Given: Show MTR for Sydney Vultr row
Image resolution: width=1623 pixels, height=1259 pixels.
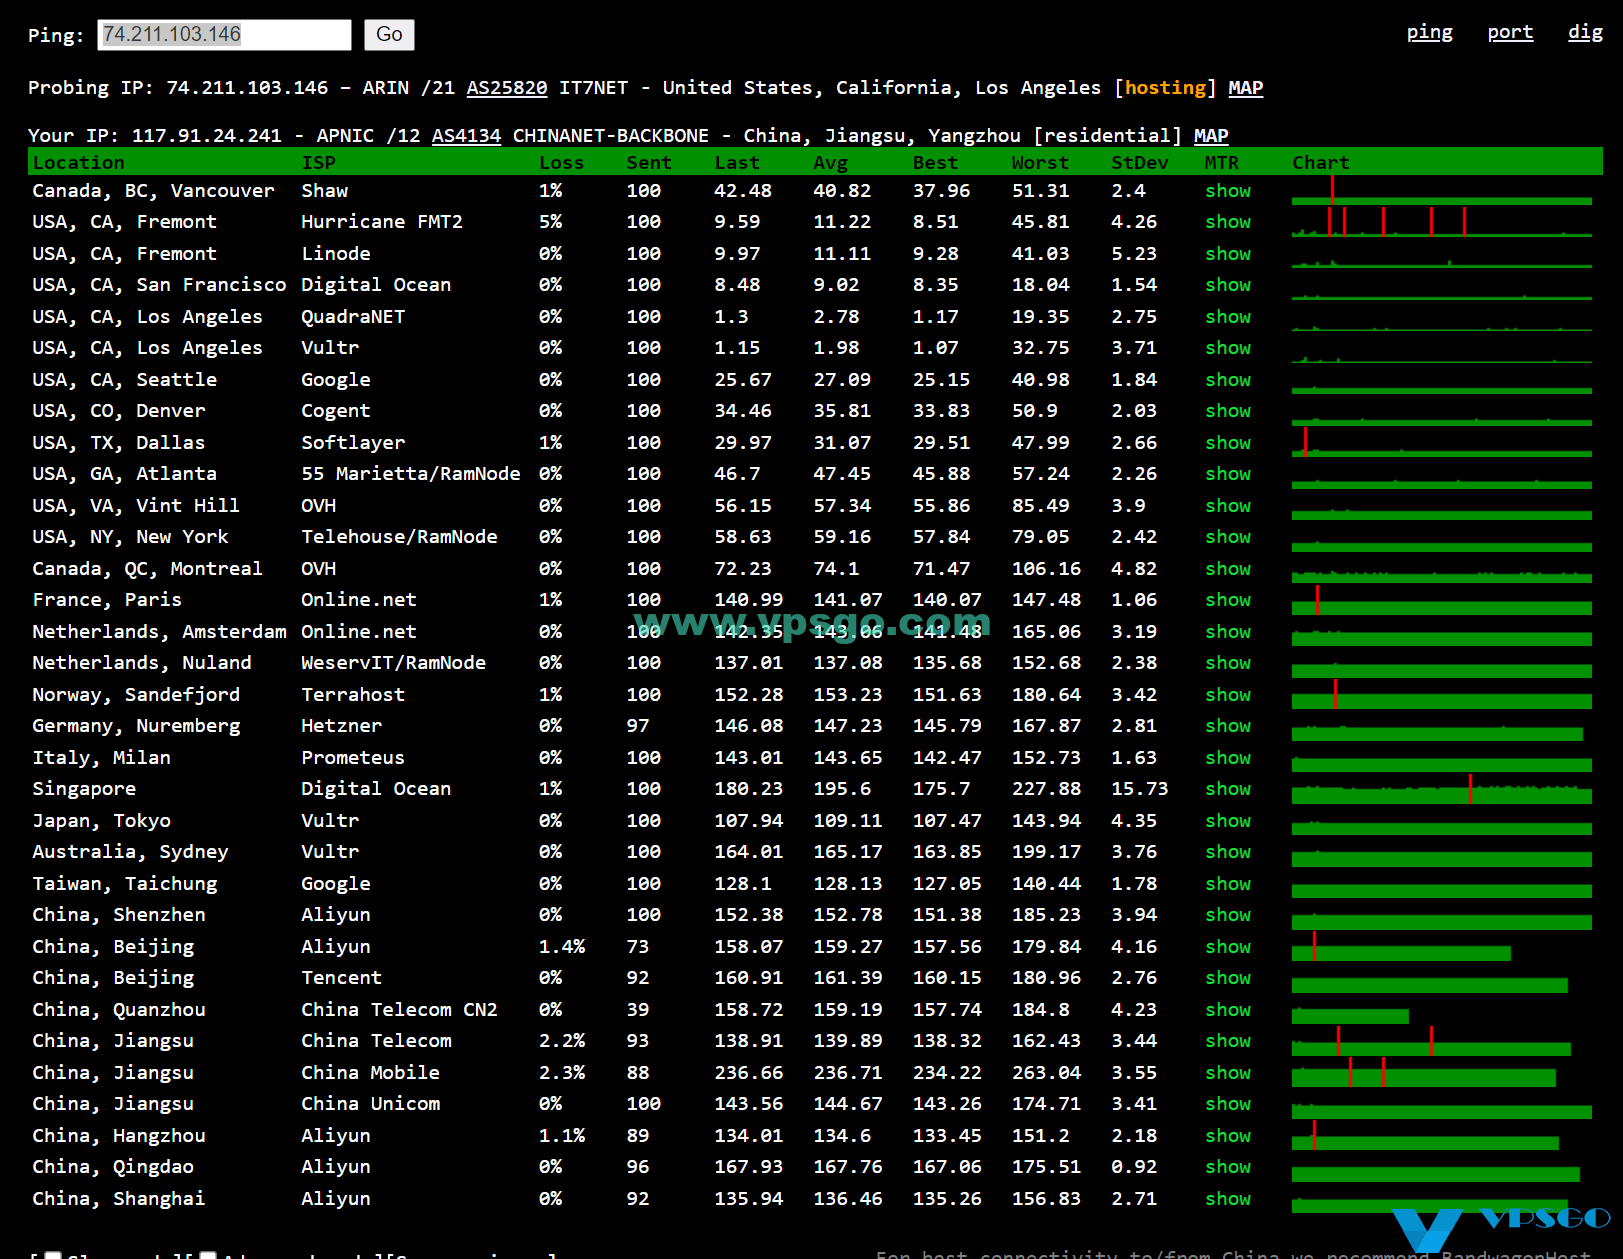Looking at the screenshot, I should point(1228,852).
